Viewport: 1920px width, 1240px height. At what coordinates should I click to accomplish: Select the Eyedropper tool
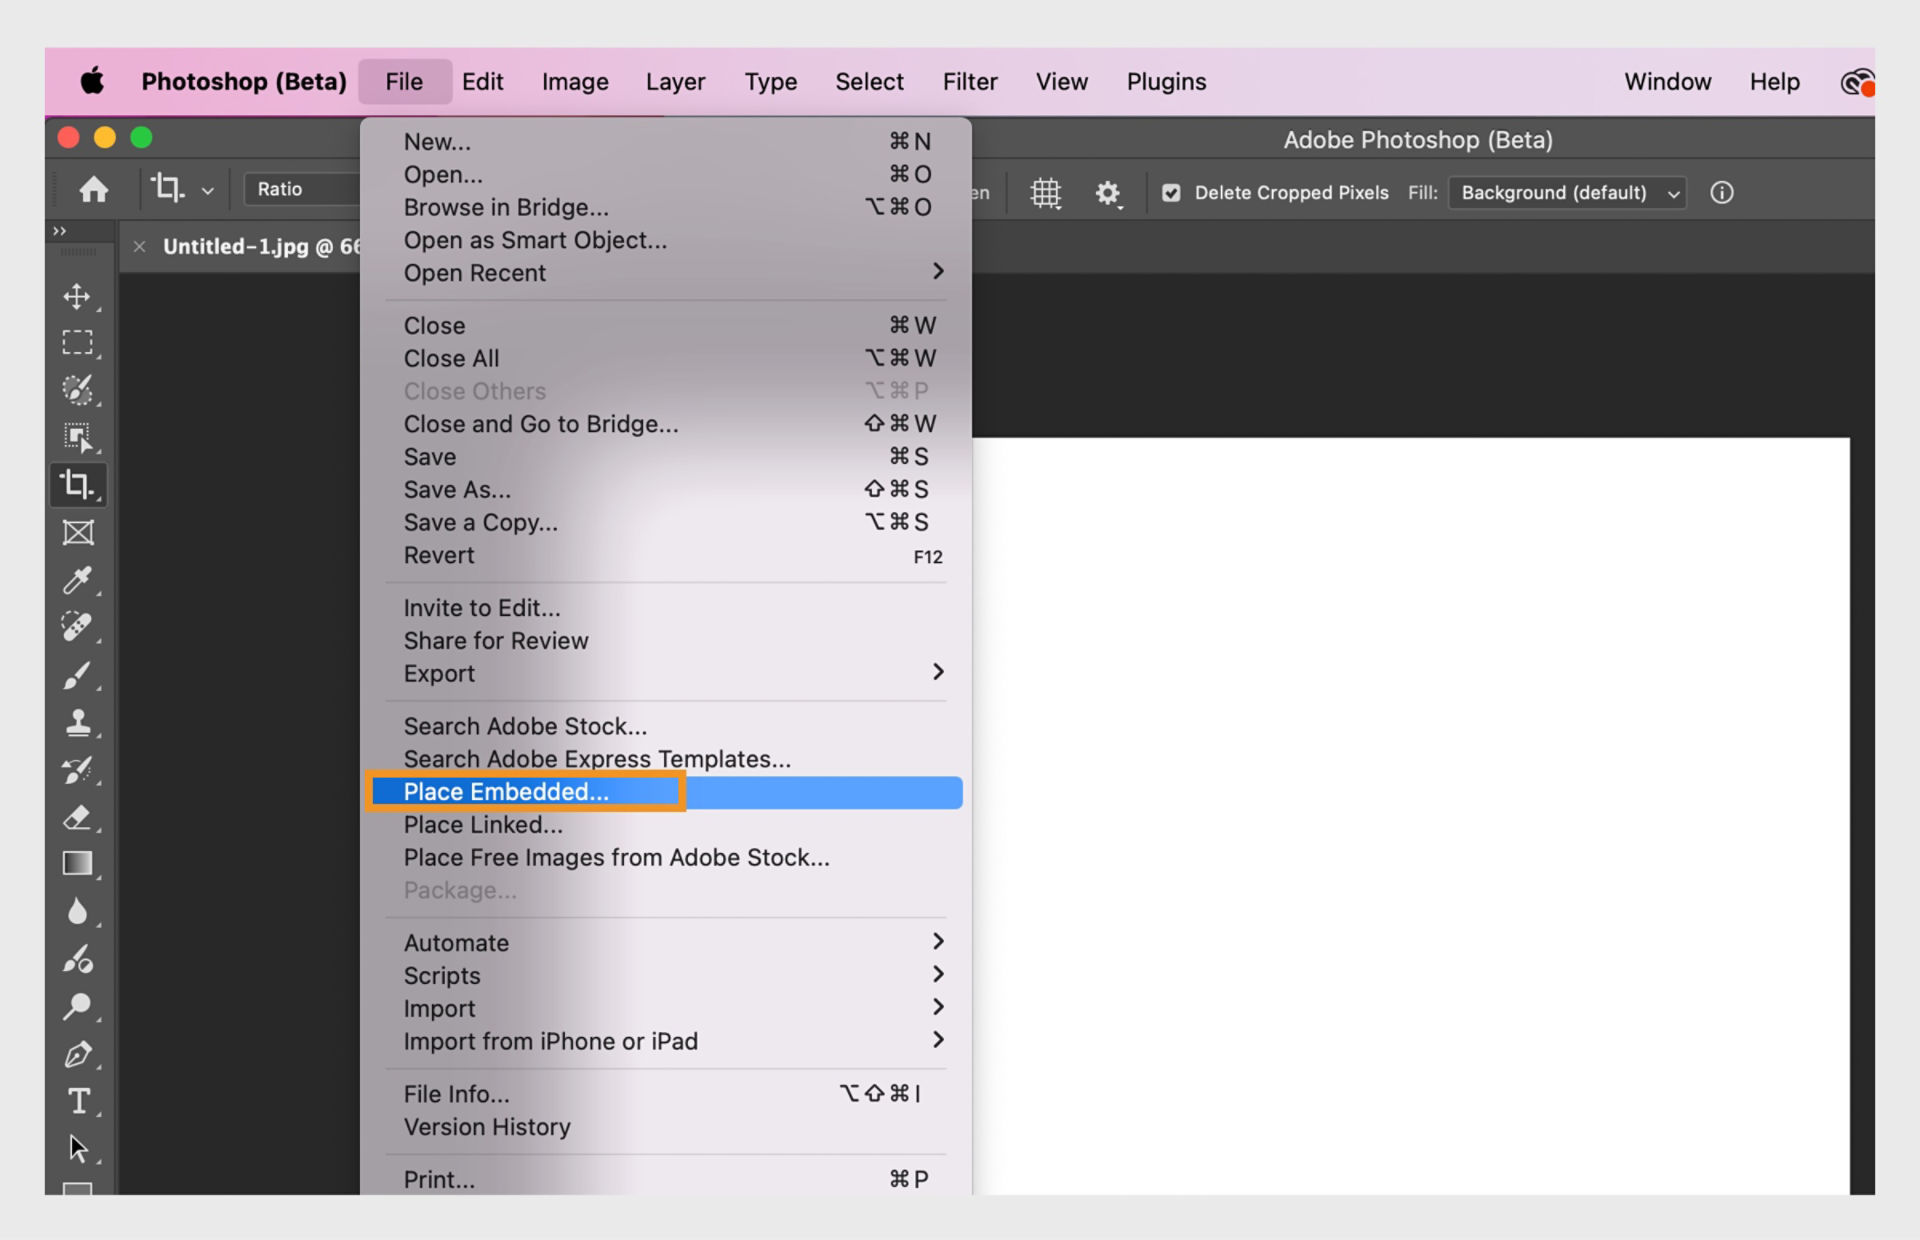[77, 580]
